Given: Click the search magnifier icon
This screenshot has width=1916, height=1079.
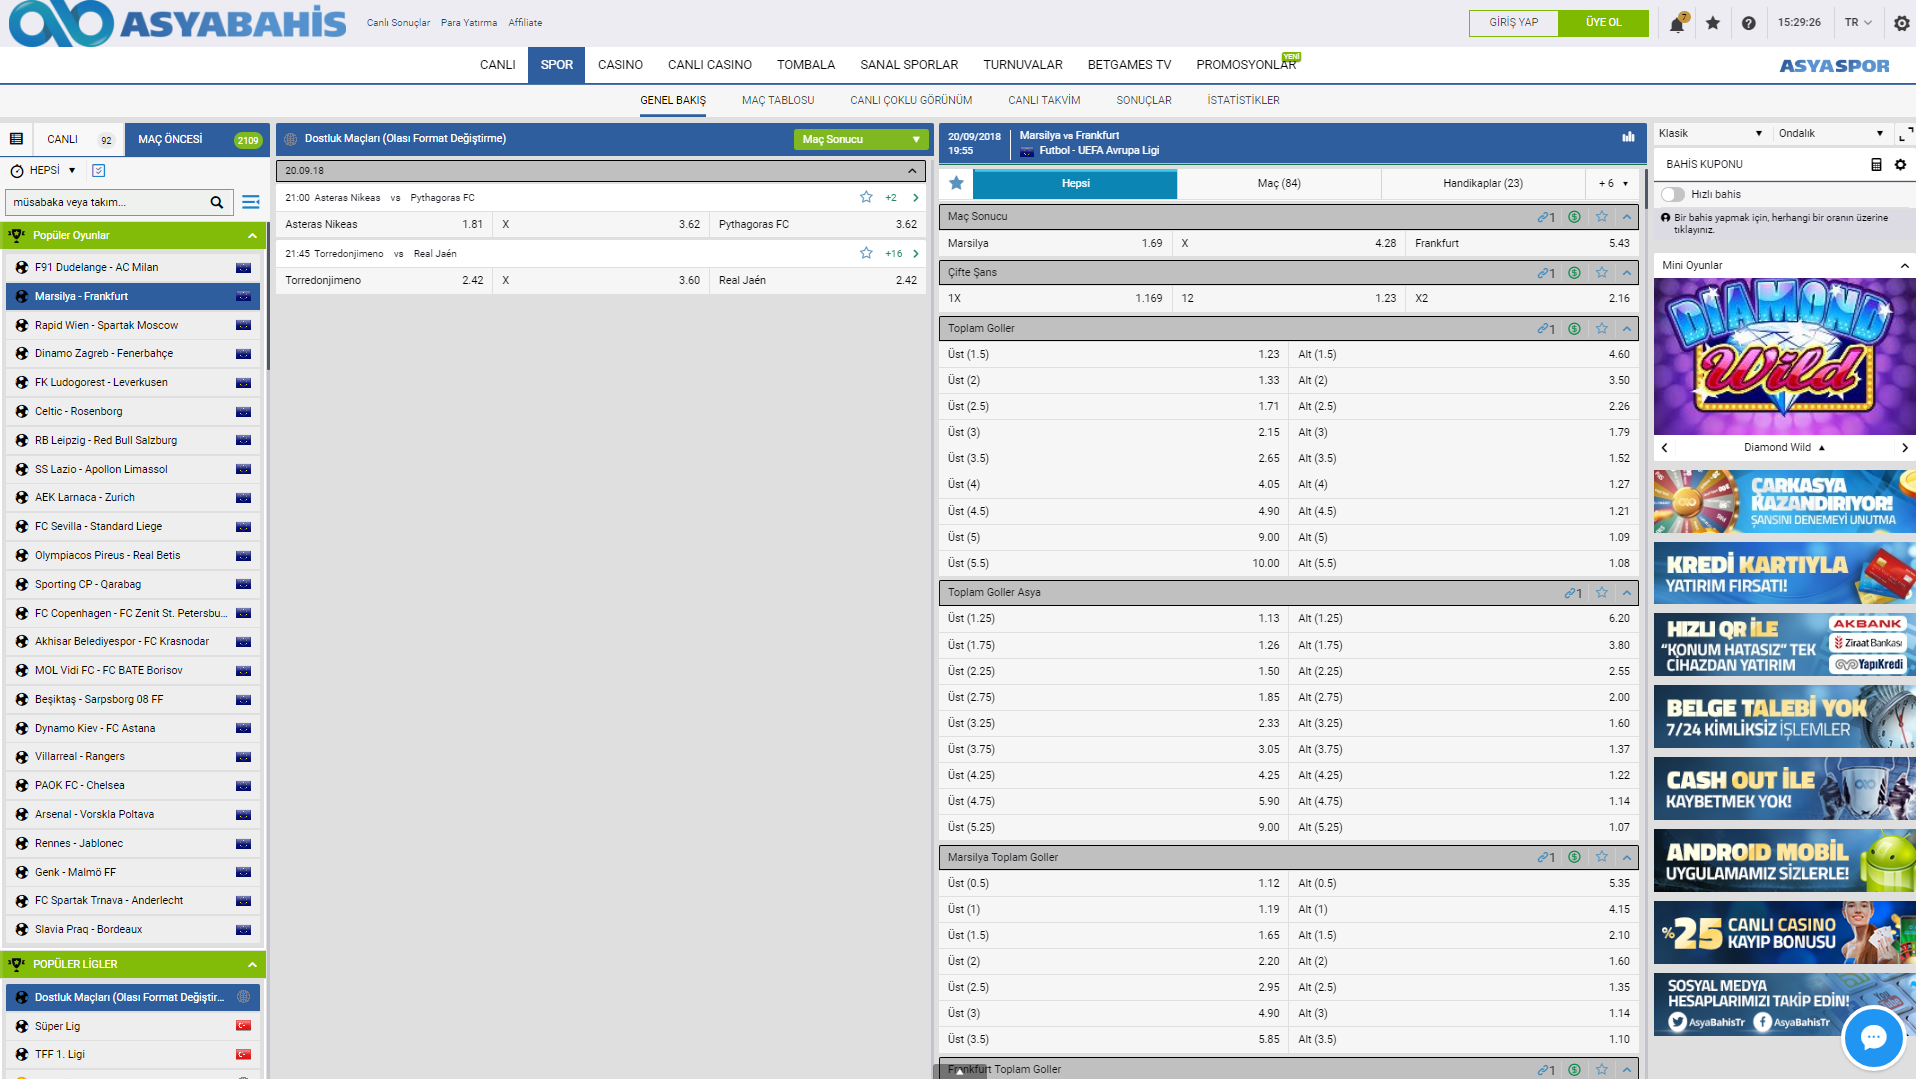Looking at the screenshot, I should click(x=216, y=203).
